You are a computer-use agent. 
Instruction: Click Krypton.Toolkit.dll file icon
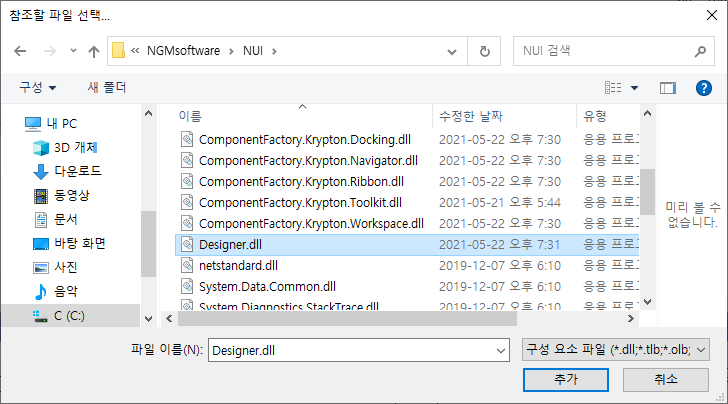click(x=187, y=202)
